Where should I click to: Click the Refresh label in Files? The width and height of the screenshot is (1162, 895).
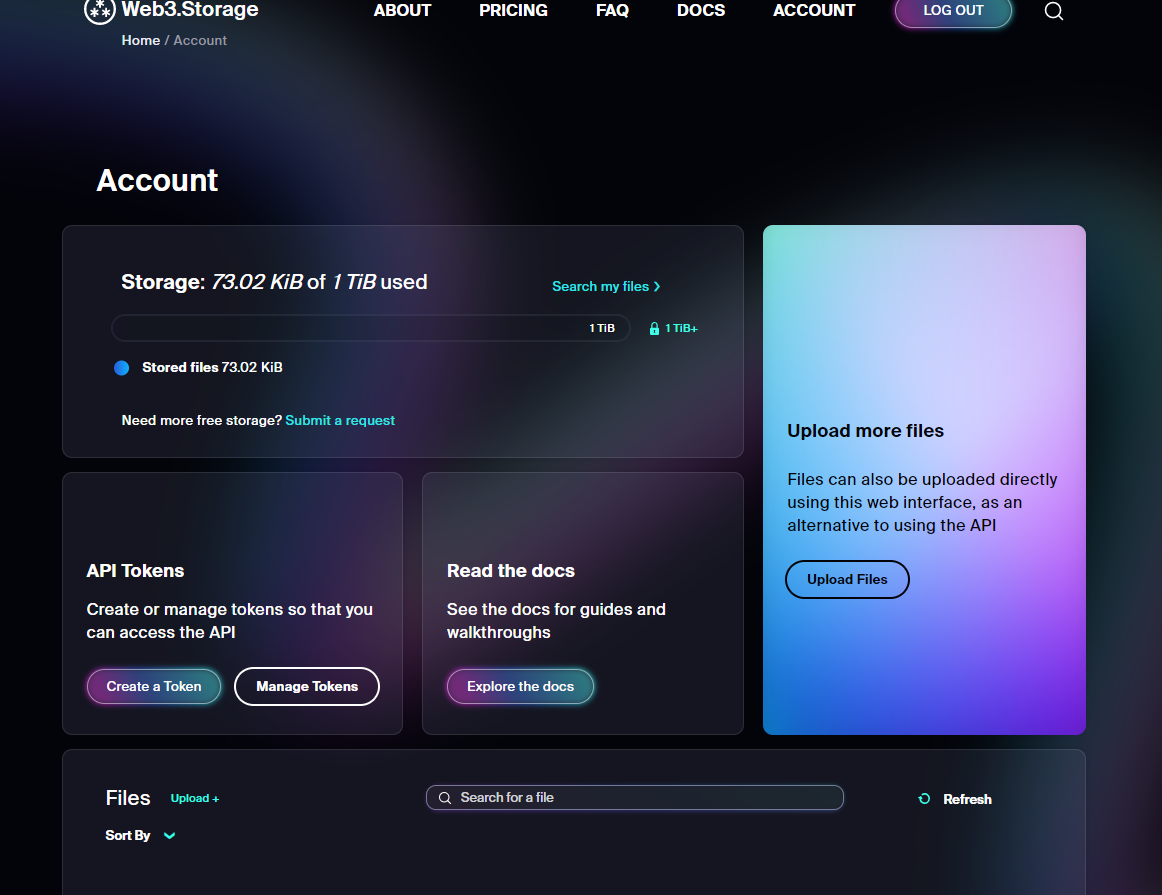tap(967, 799)
